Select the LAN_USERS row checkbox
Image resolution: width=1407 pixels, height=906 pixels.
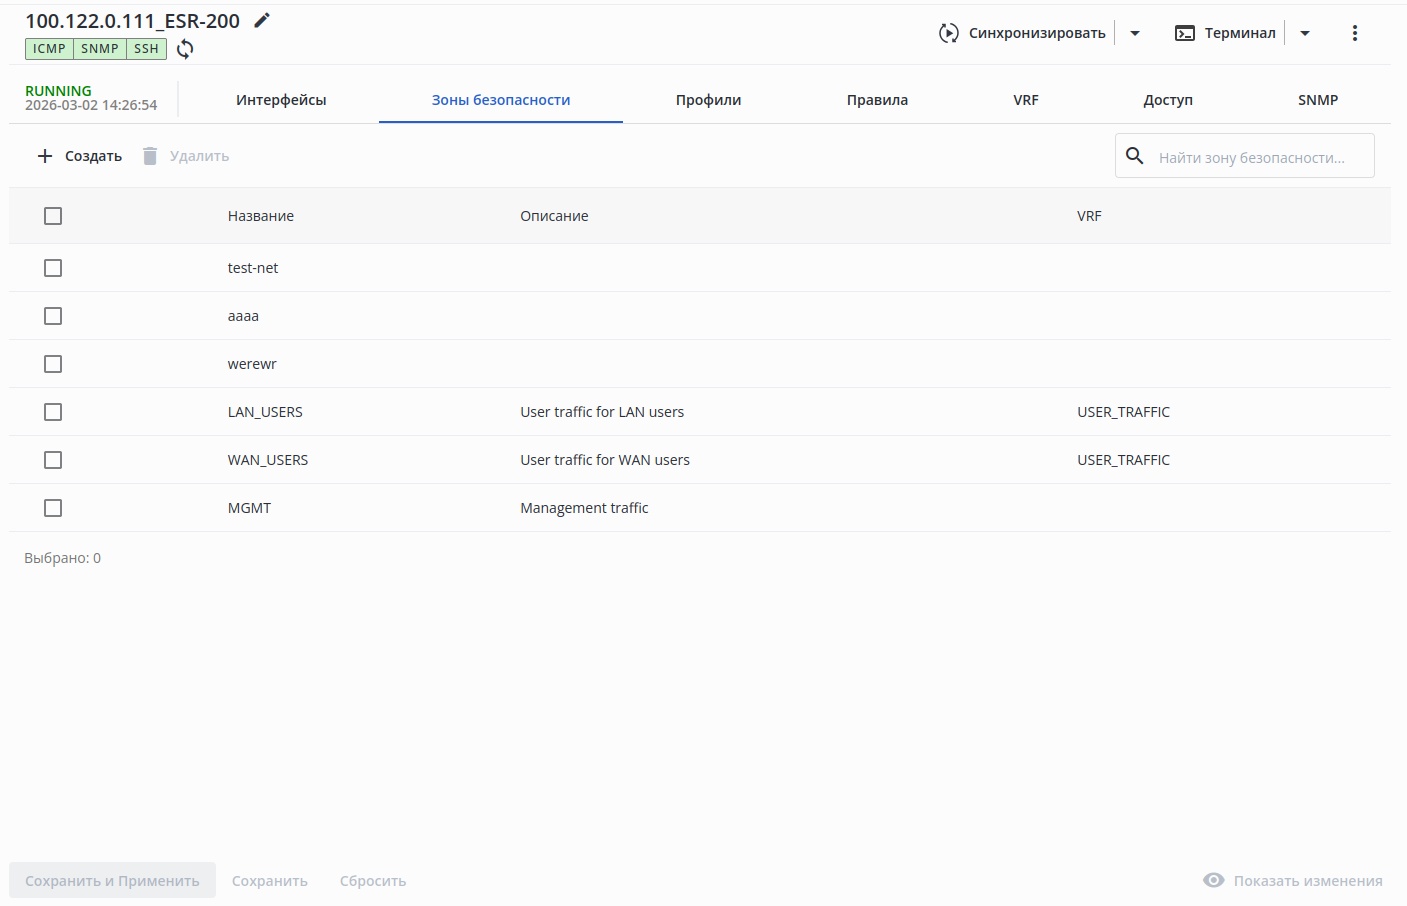[53, 412]
